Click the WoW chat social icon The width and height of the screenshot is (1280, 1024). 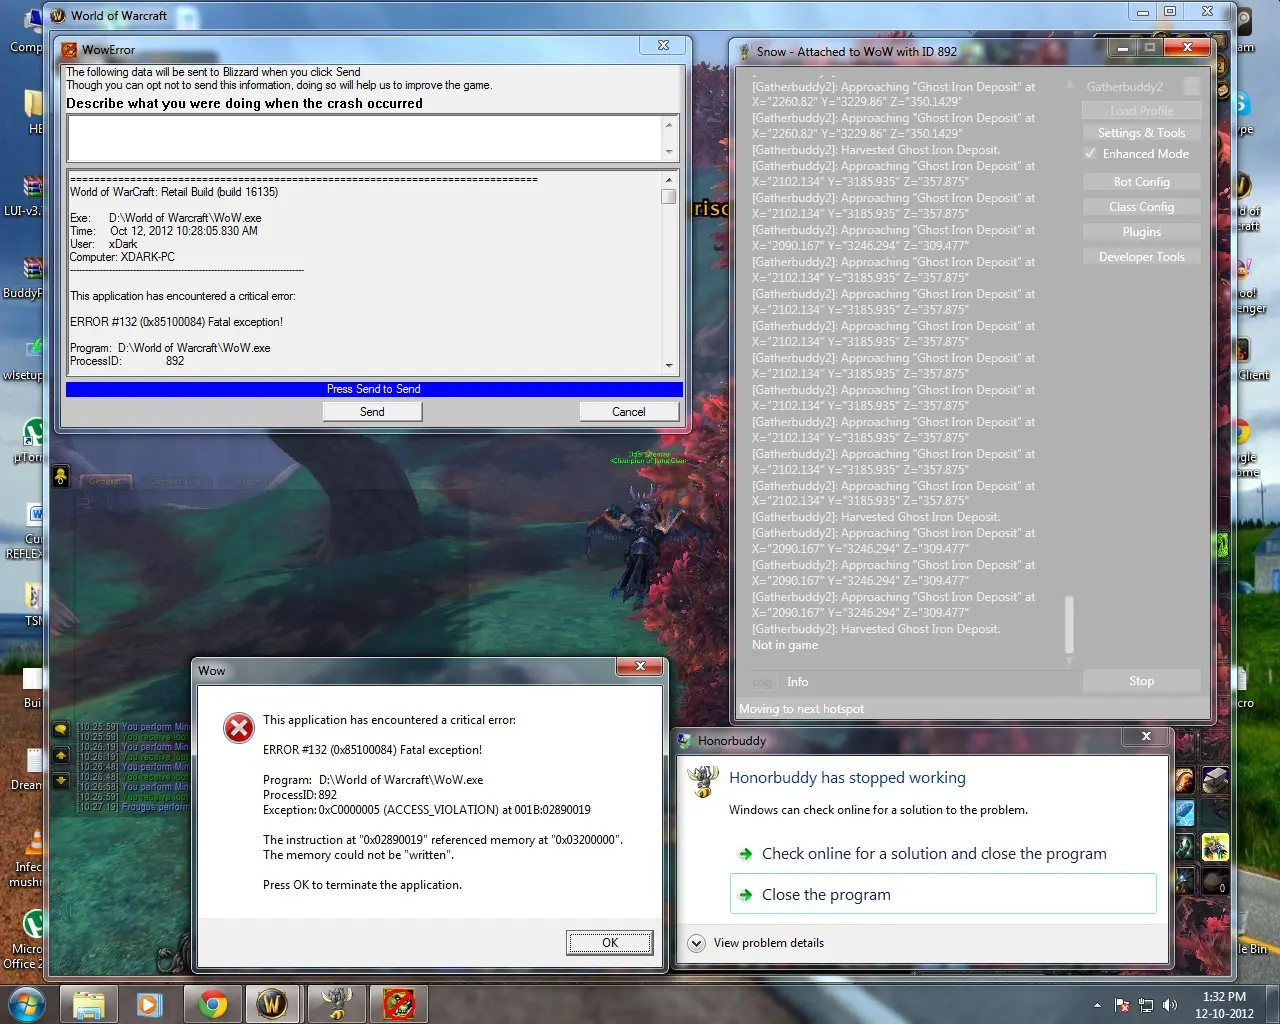click(61, 476)
